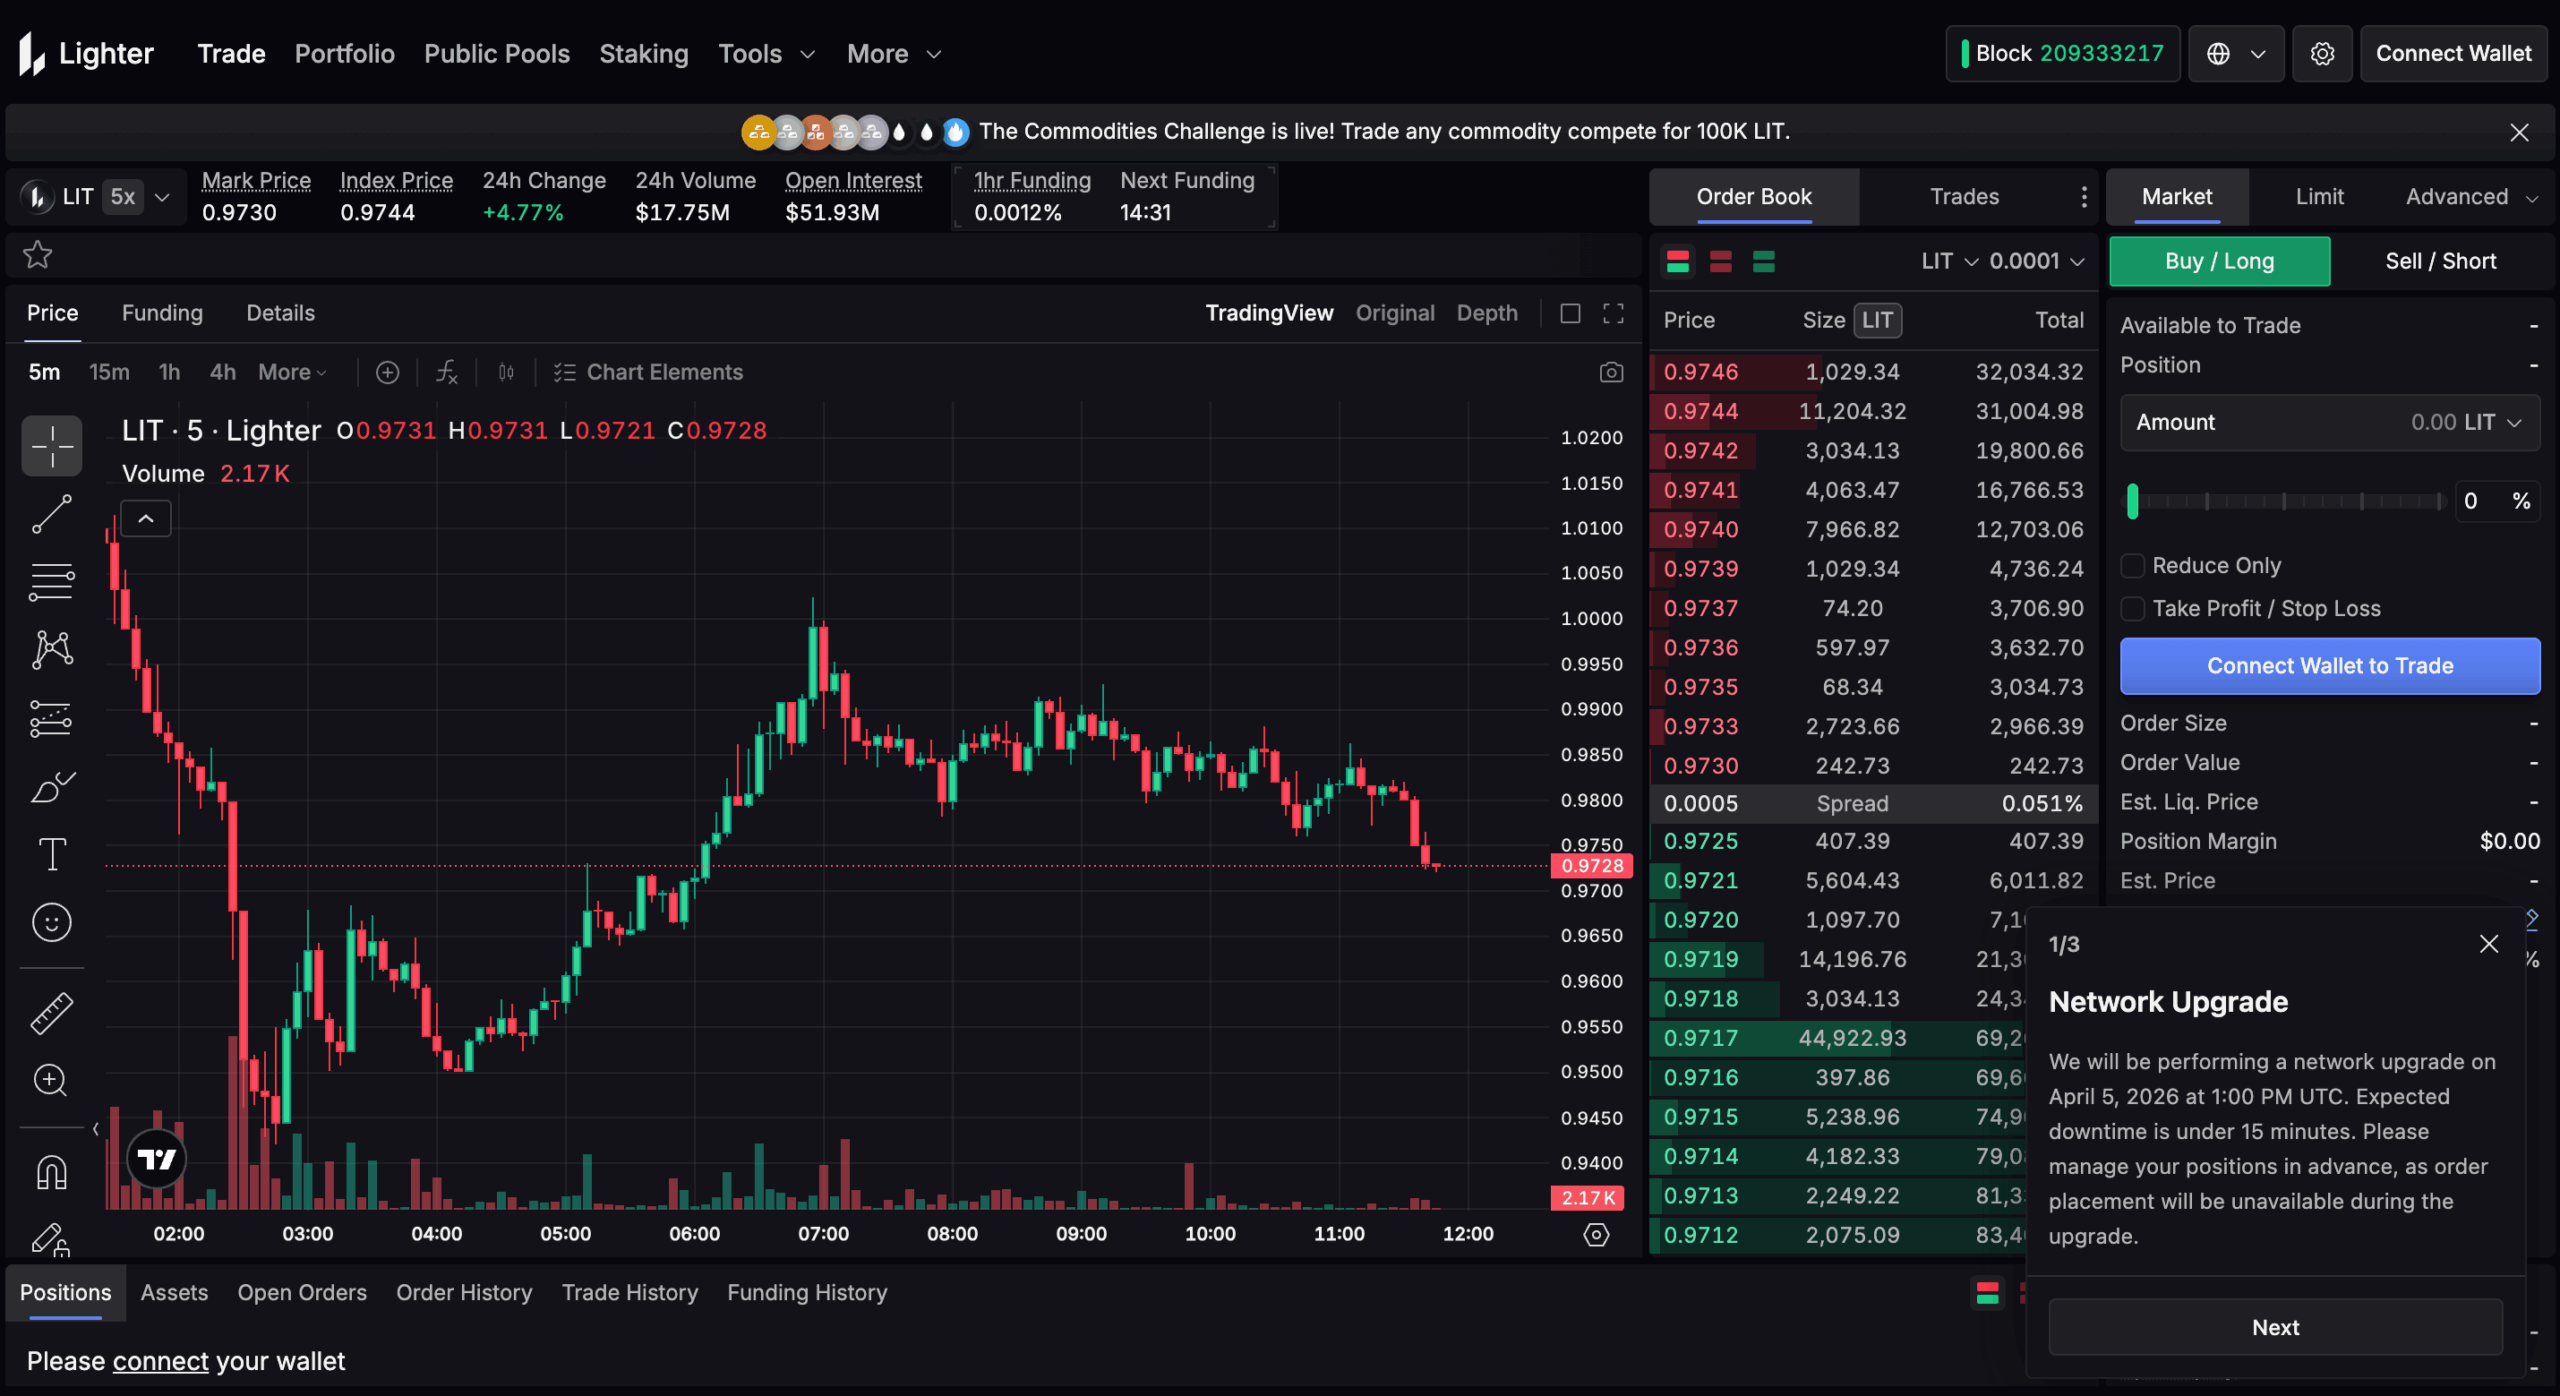
Task: Enter chart fullscreen mode
Action: (x=1613, y=313)
